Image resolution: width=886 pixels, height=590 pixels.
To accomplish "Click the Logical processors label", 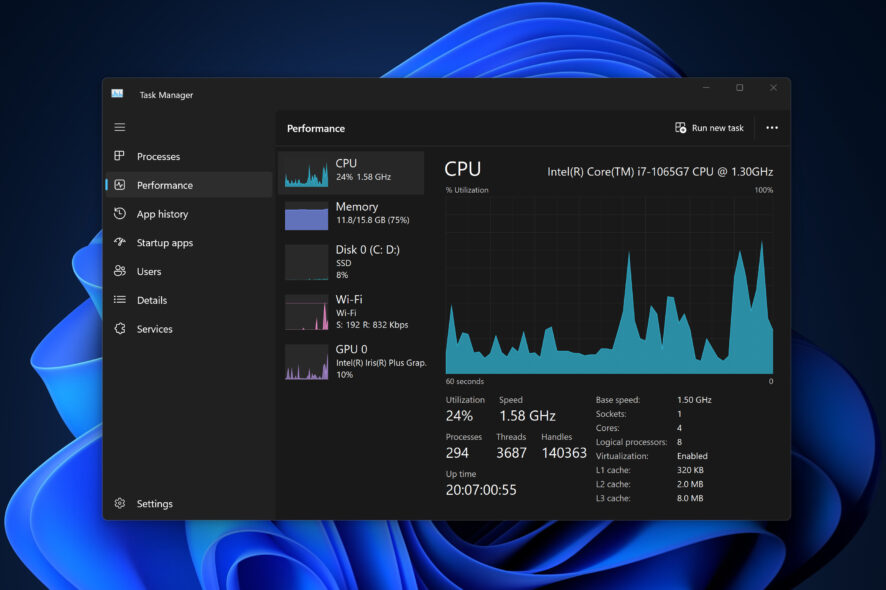I will [631, 442].
